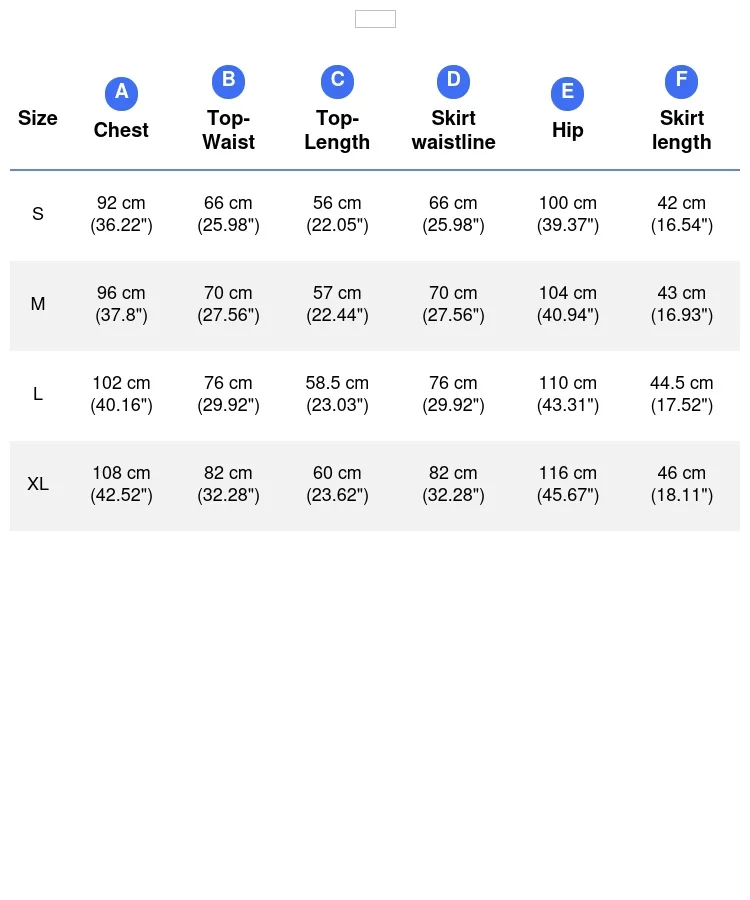Click the small empty box at top center

(375, 19)
